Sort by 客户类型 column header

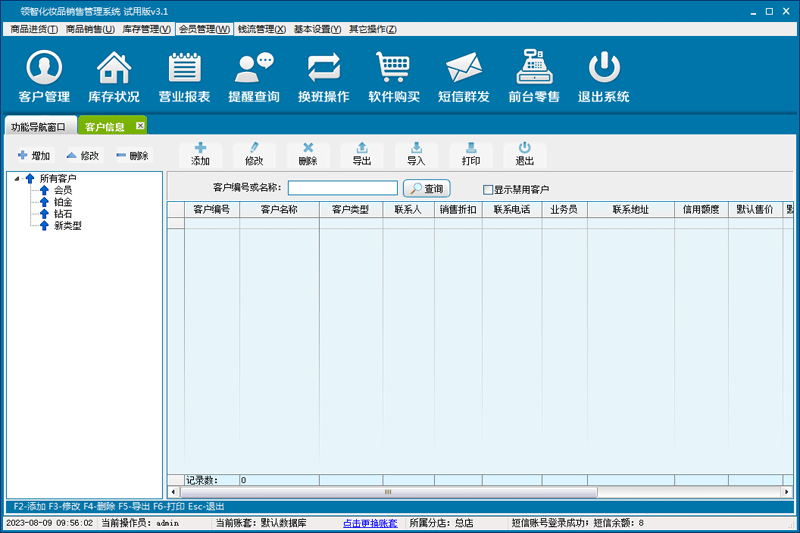tap(351, 210)
